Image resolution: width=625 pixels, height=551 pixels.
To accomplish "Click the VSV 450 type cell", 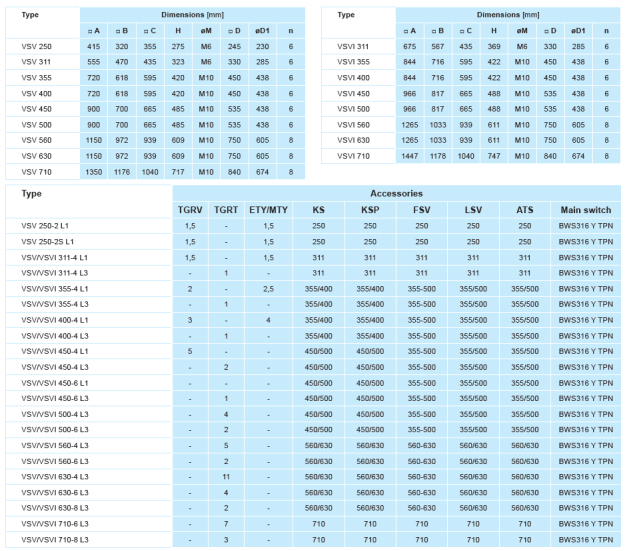I will [36, 109].
